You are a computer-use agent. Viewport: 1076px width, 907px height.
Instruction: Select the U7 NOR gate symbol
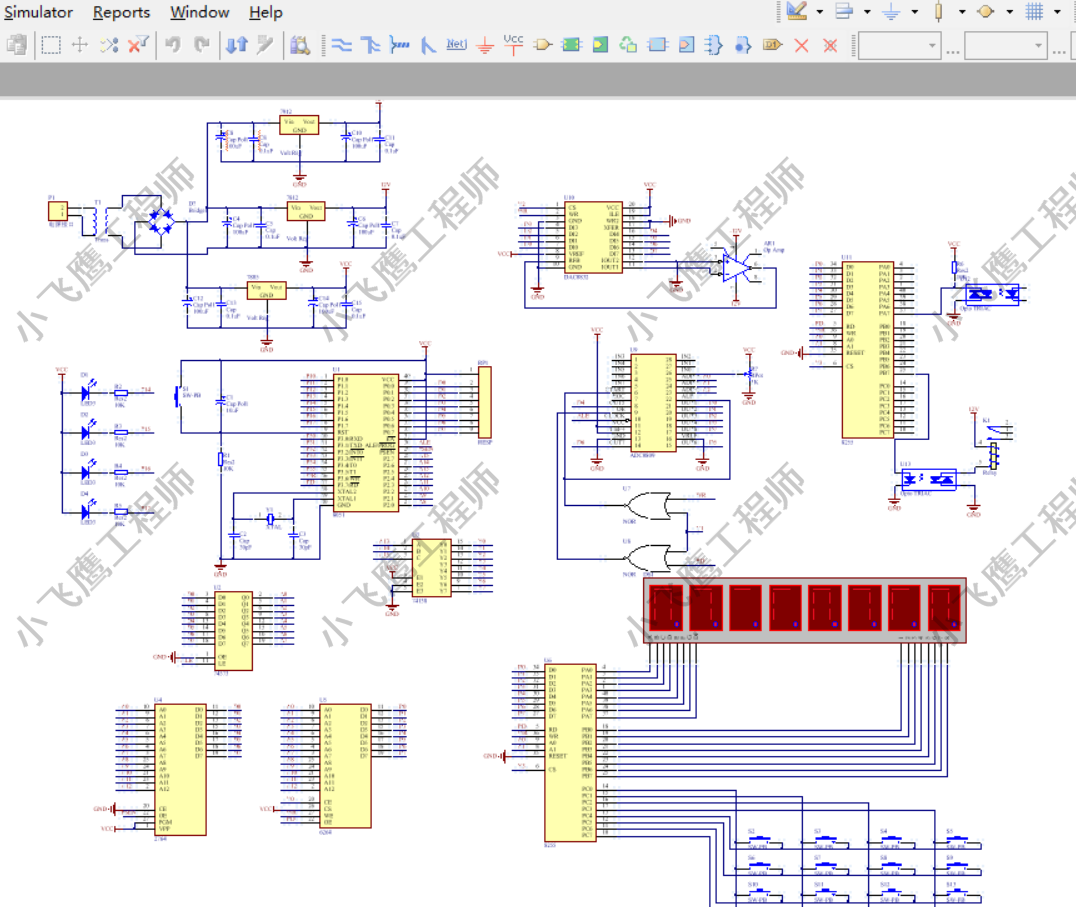pos(648,506)
